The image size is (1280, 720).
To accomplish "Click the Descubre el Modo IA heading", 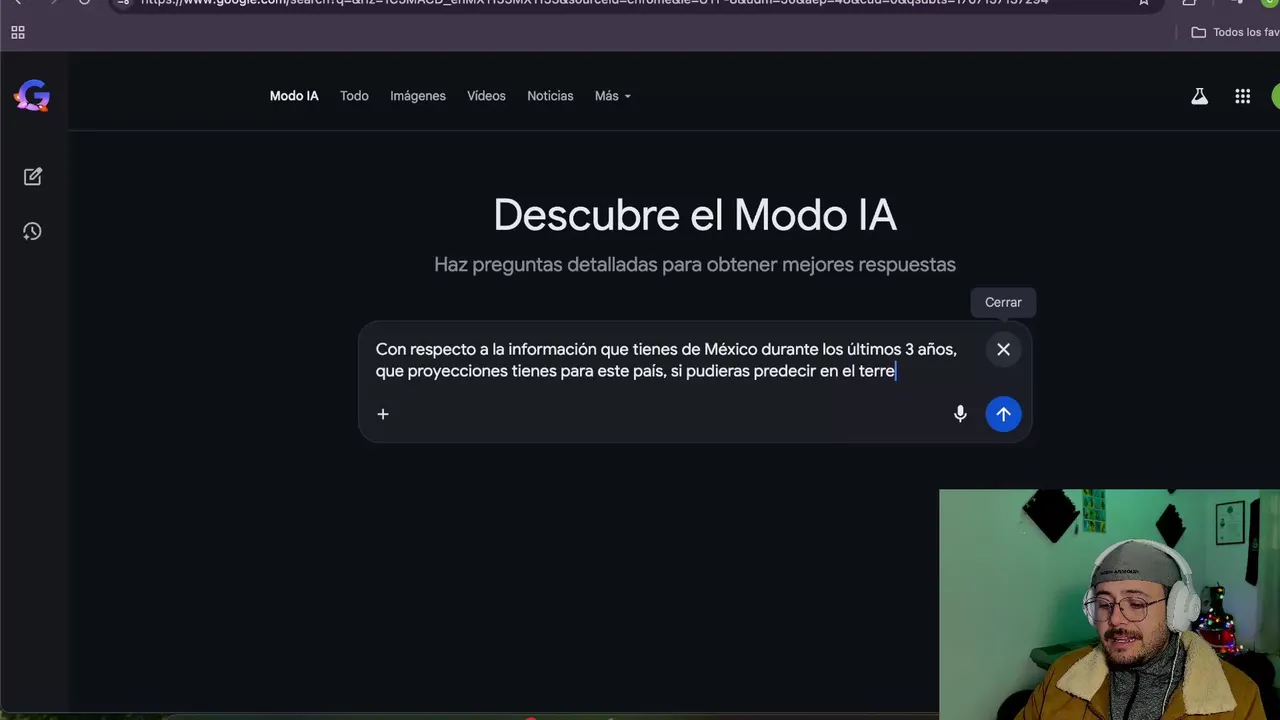I will point(695,215).
